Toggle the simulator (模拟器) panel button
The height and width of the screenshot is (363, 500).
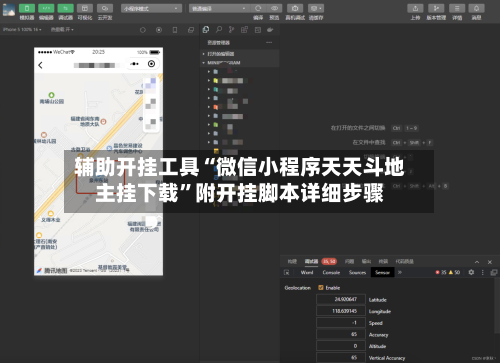pyautogui.click(x=27, y=8)
